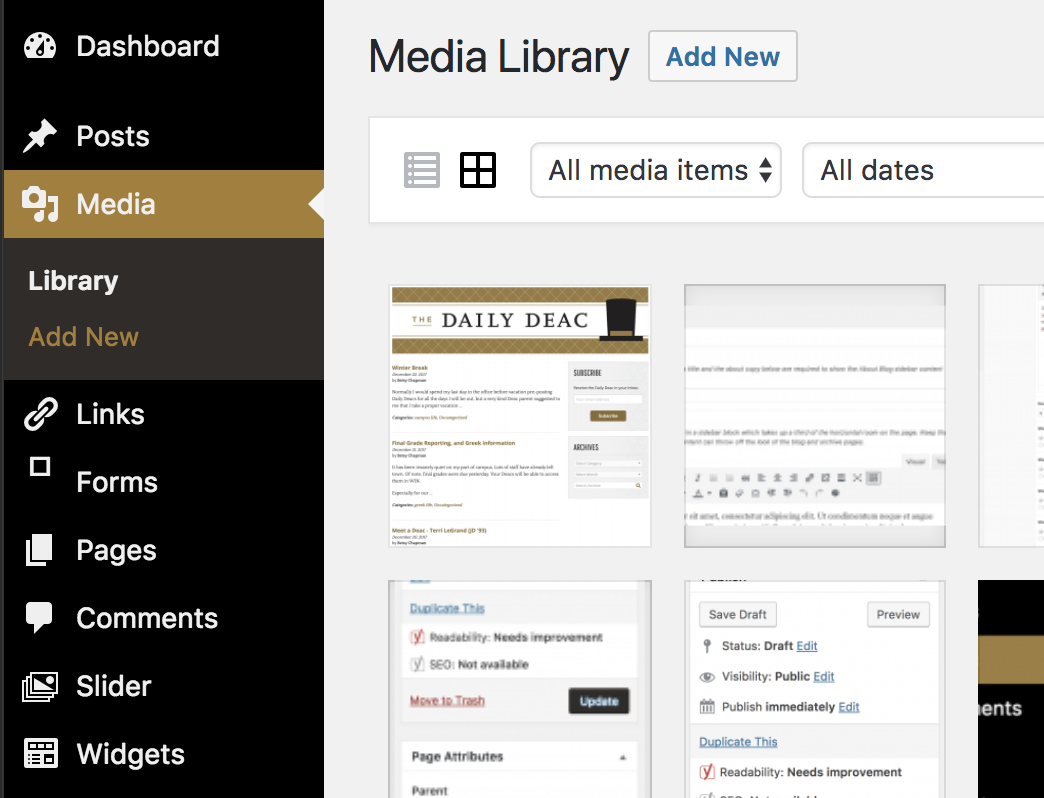The height and width of the screenshot is (798, 1044).
Task: Open the Forms menu item
Action: click(x=117, y=482)
